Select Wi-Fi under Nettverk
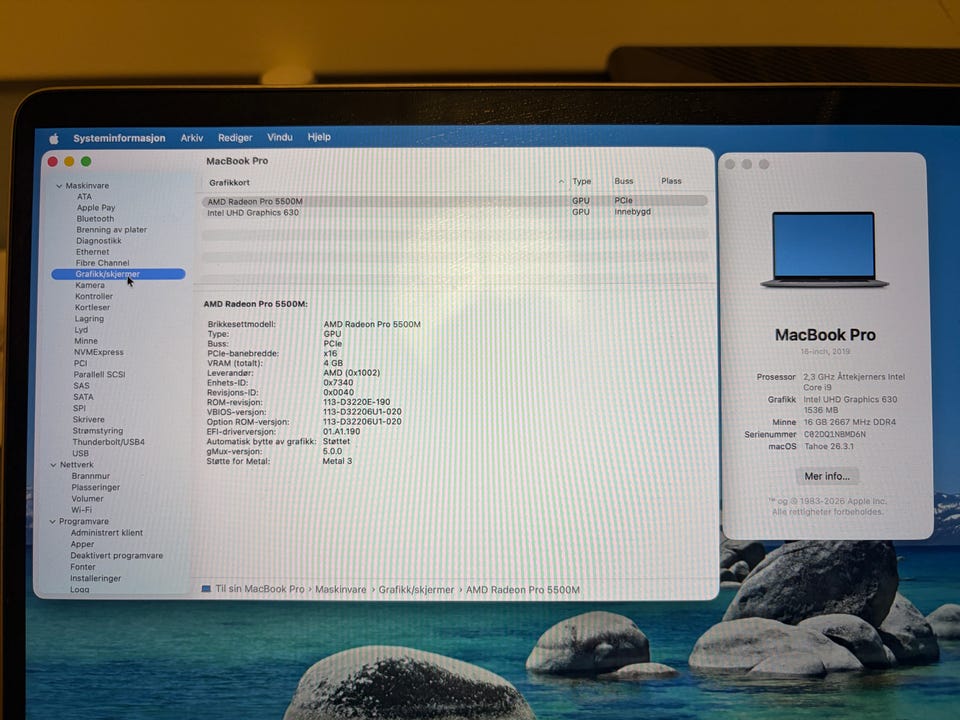Screen dimensions: 960x720 pyautogui.click(x=81, y=510)
